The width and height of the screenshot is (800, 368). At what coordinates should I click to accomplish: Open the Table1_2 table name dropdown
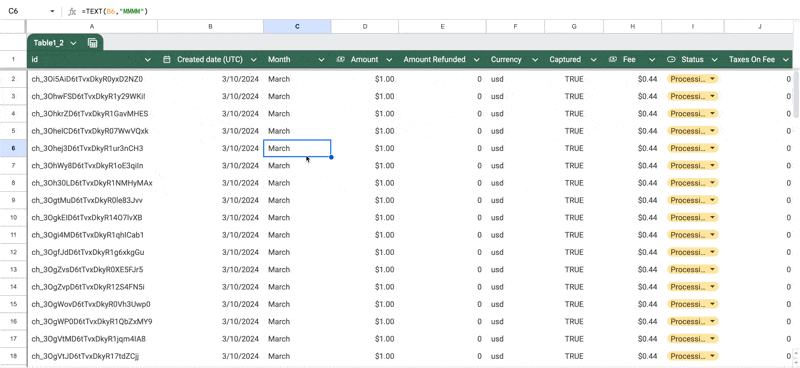pyautogui.click(x=73, y=43)
